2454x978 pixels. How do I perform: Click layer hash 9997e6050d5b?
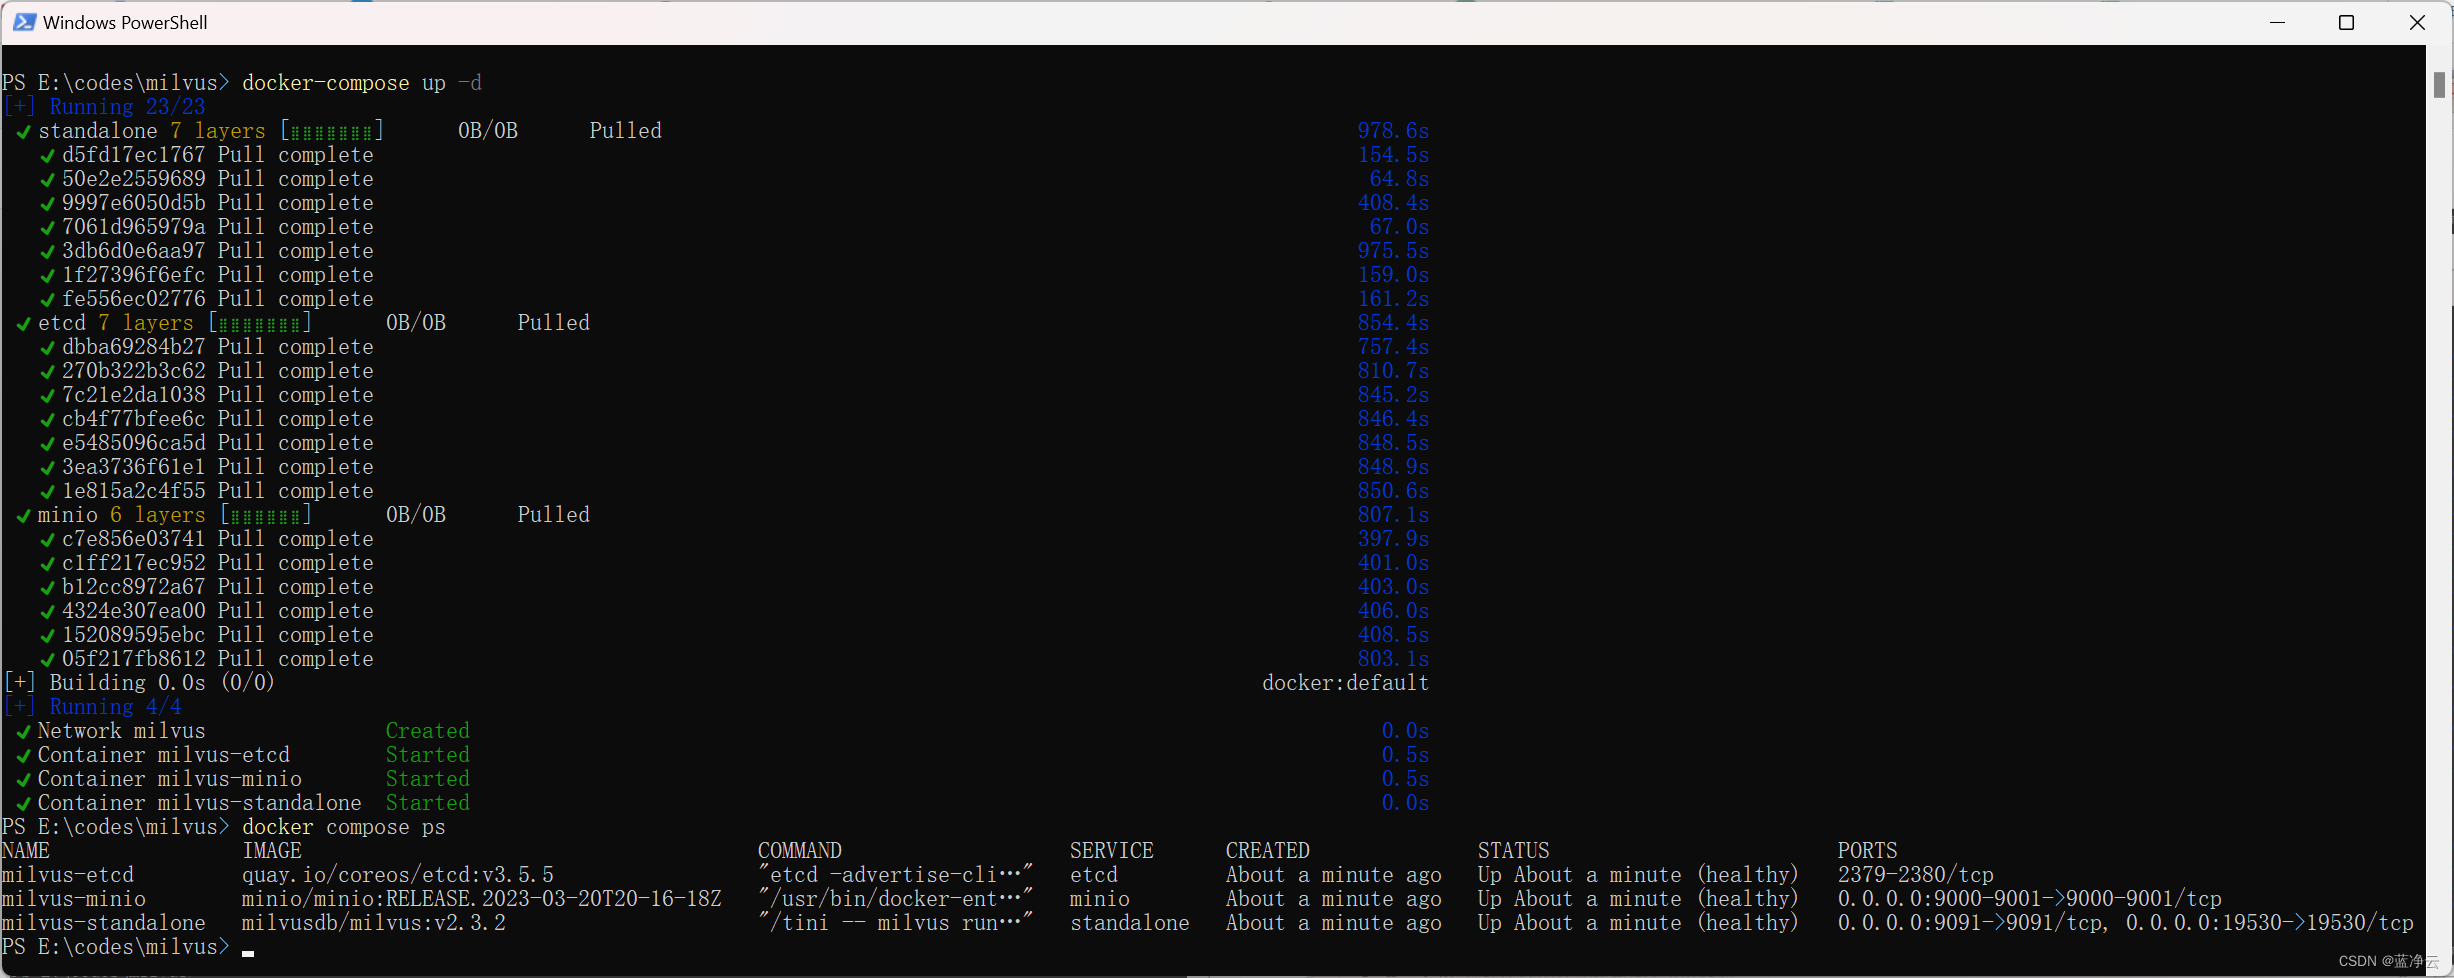[133, 203]
